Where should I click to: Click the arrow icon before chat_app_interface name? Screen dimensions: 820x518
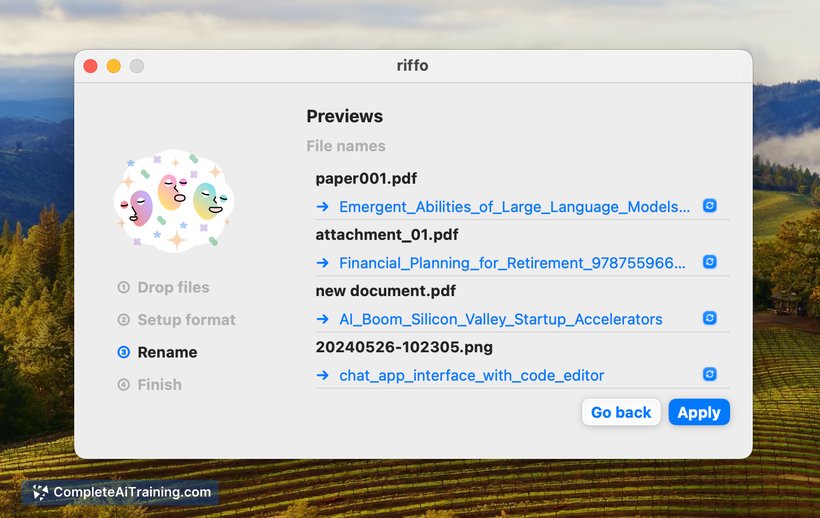point(323,375)
